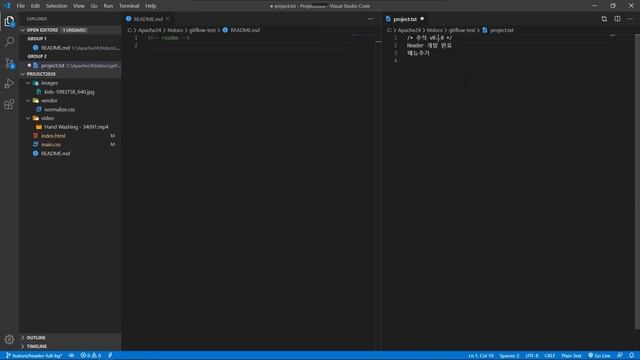The height and width of the screenshot is (360, 640).
Task: Click the GROUP 1 label
Action: tap(37, 38)
